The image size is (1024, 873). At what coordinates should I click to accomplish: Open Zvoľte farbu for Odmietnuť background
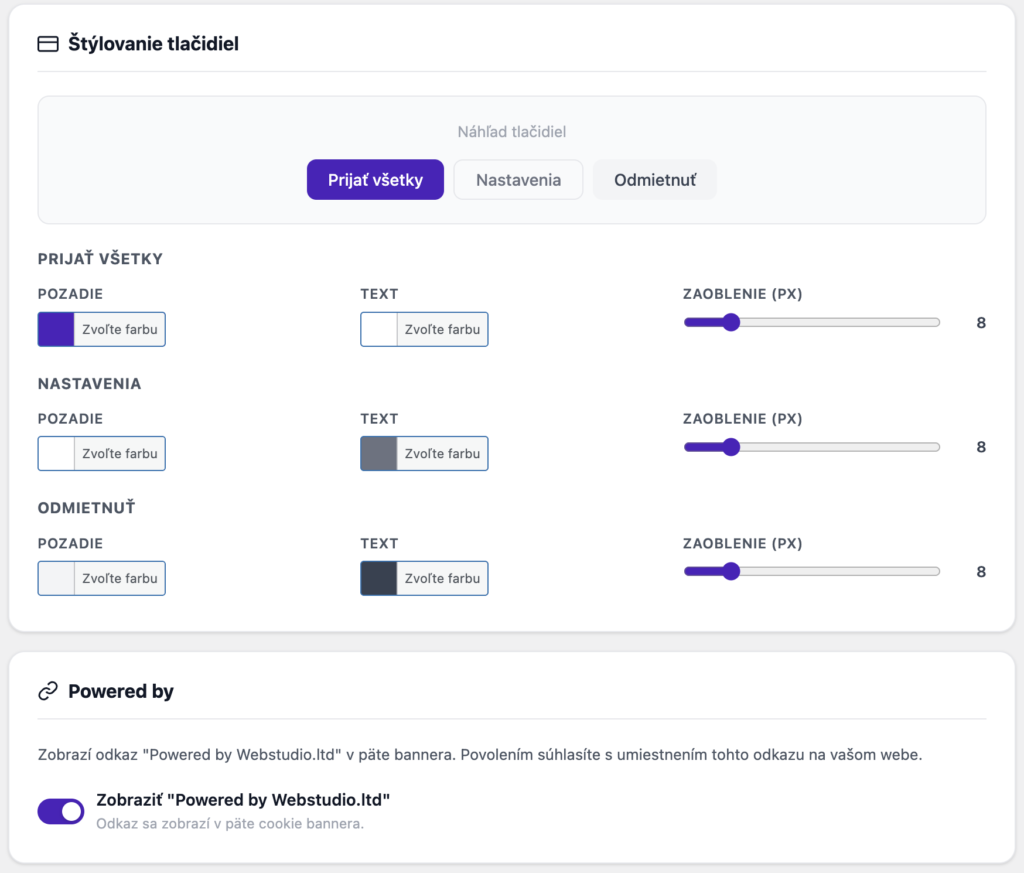[x=118, y=578]
